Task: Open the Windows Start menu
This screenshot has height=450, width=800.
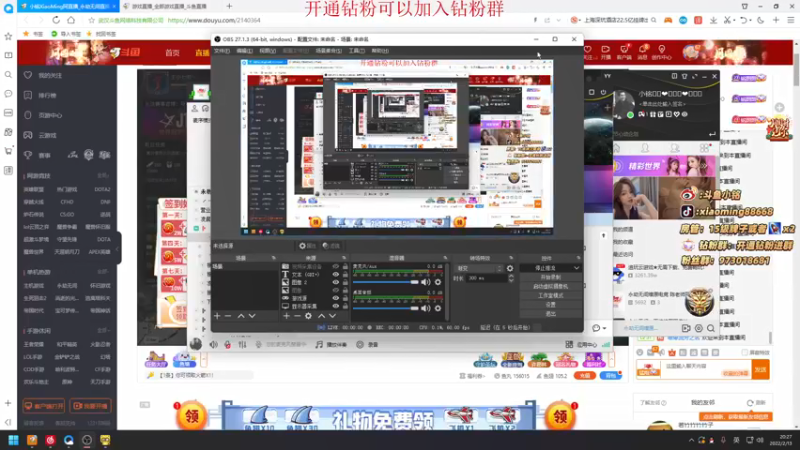Action: pyautogui.click(x=14, y=440)
